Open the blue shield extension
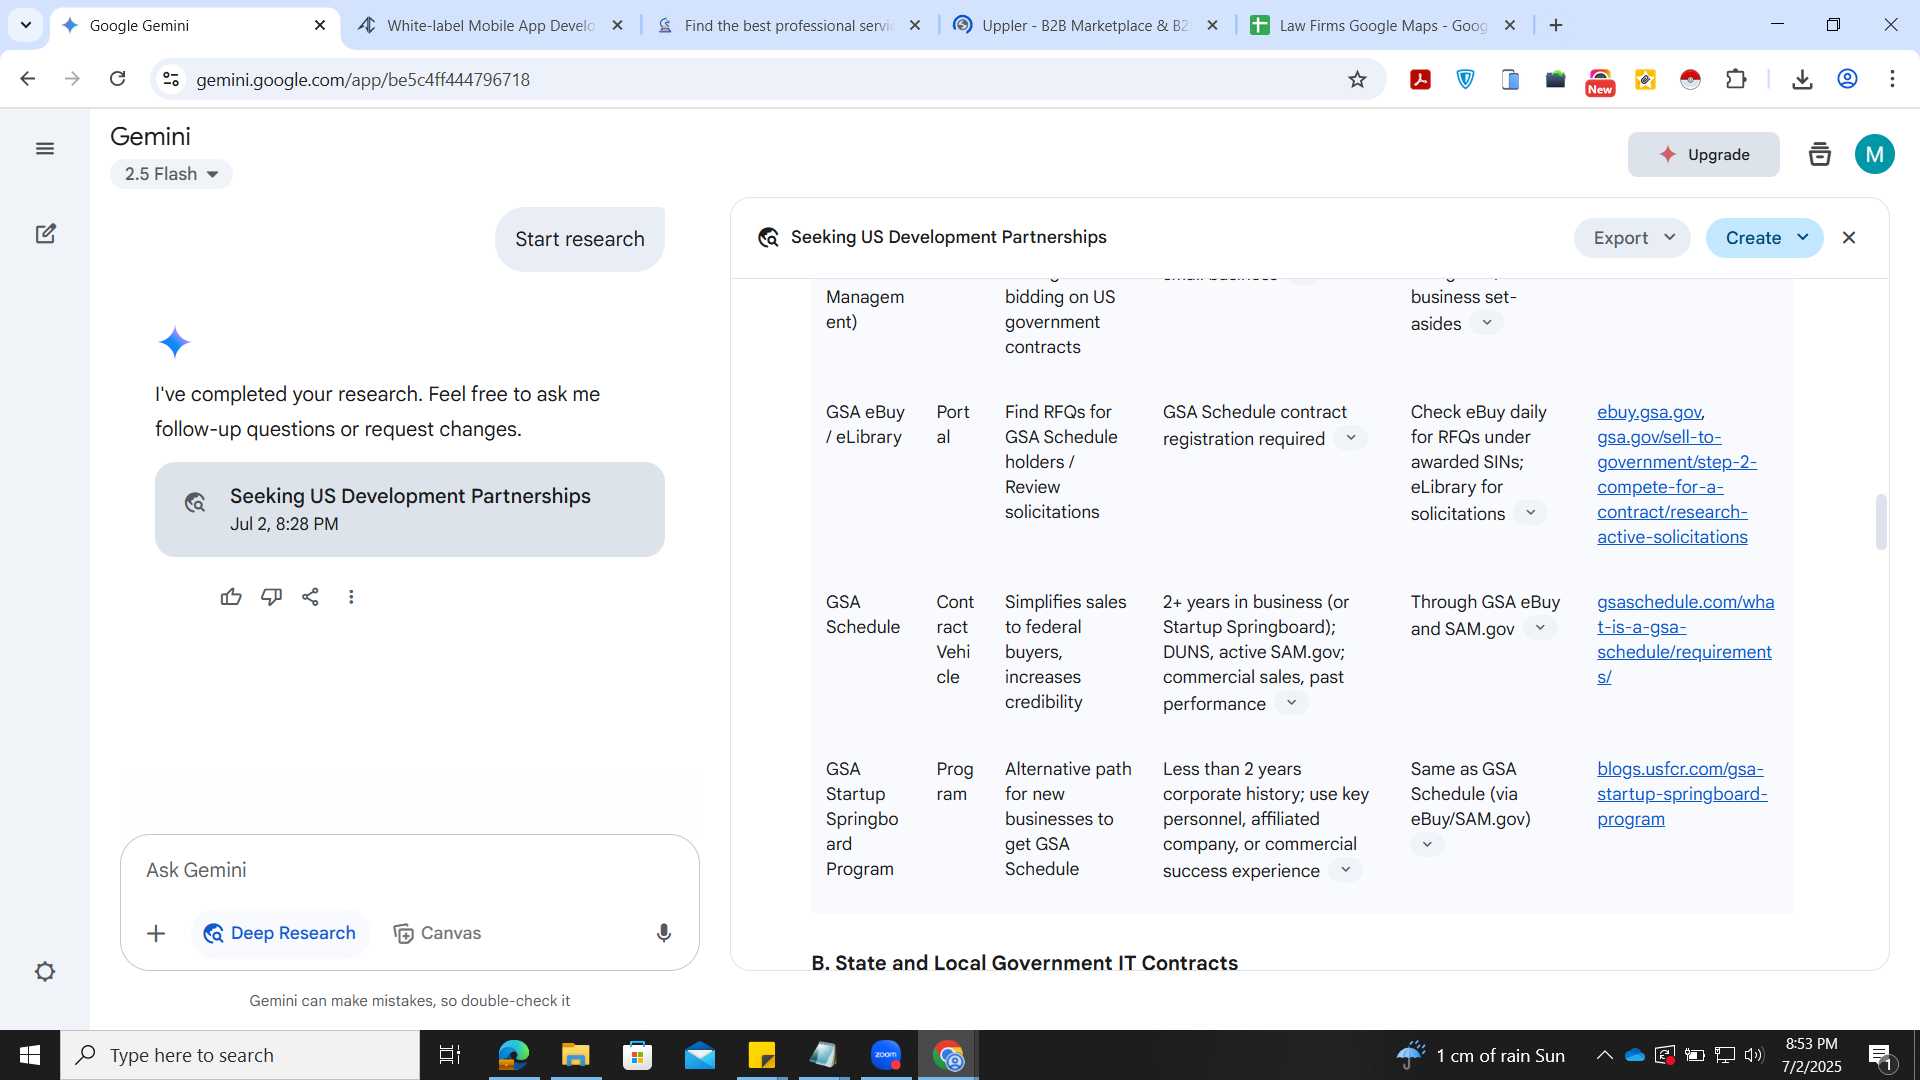The height and width of the screenshot is (1080, 1920). pyautogui.click(x=1465, y=79)
